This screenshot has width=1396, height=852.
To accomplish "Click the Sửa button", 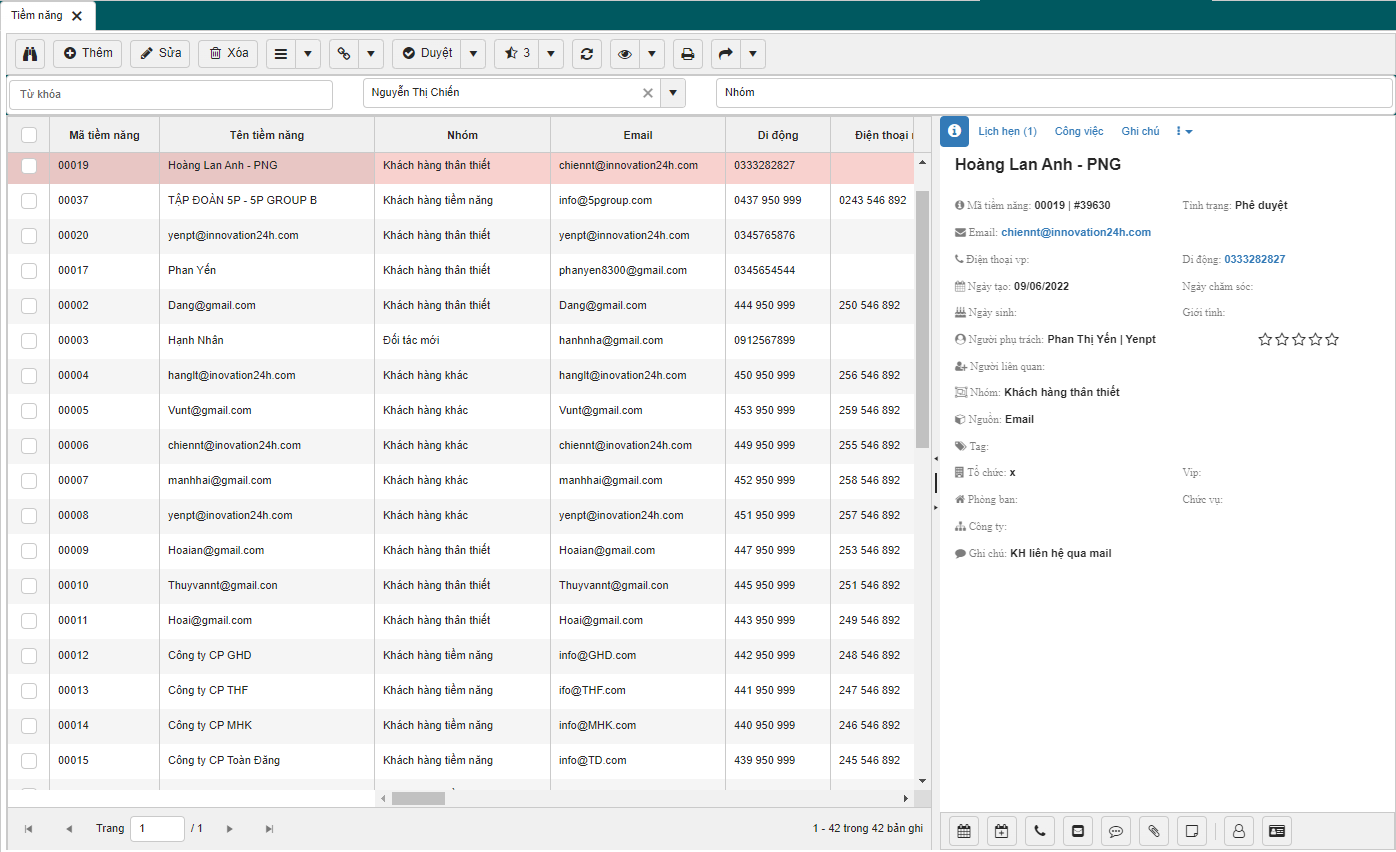I will click(x=160, y=53).
